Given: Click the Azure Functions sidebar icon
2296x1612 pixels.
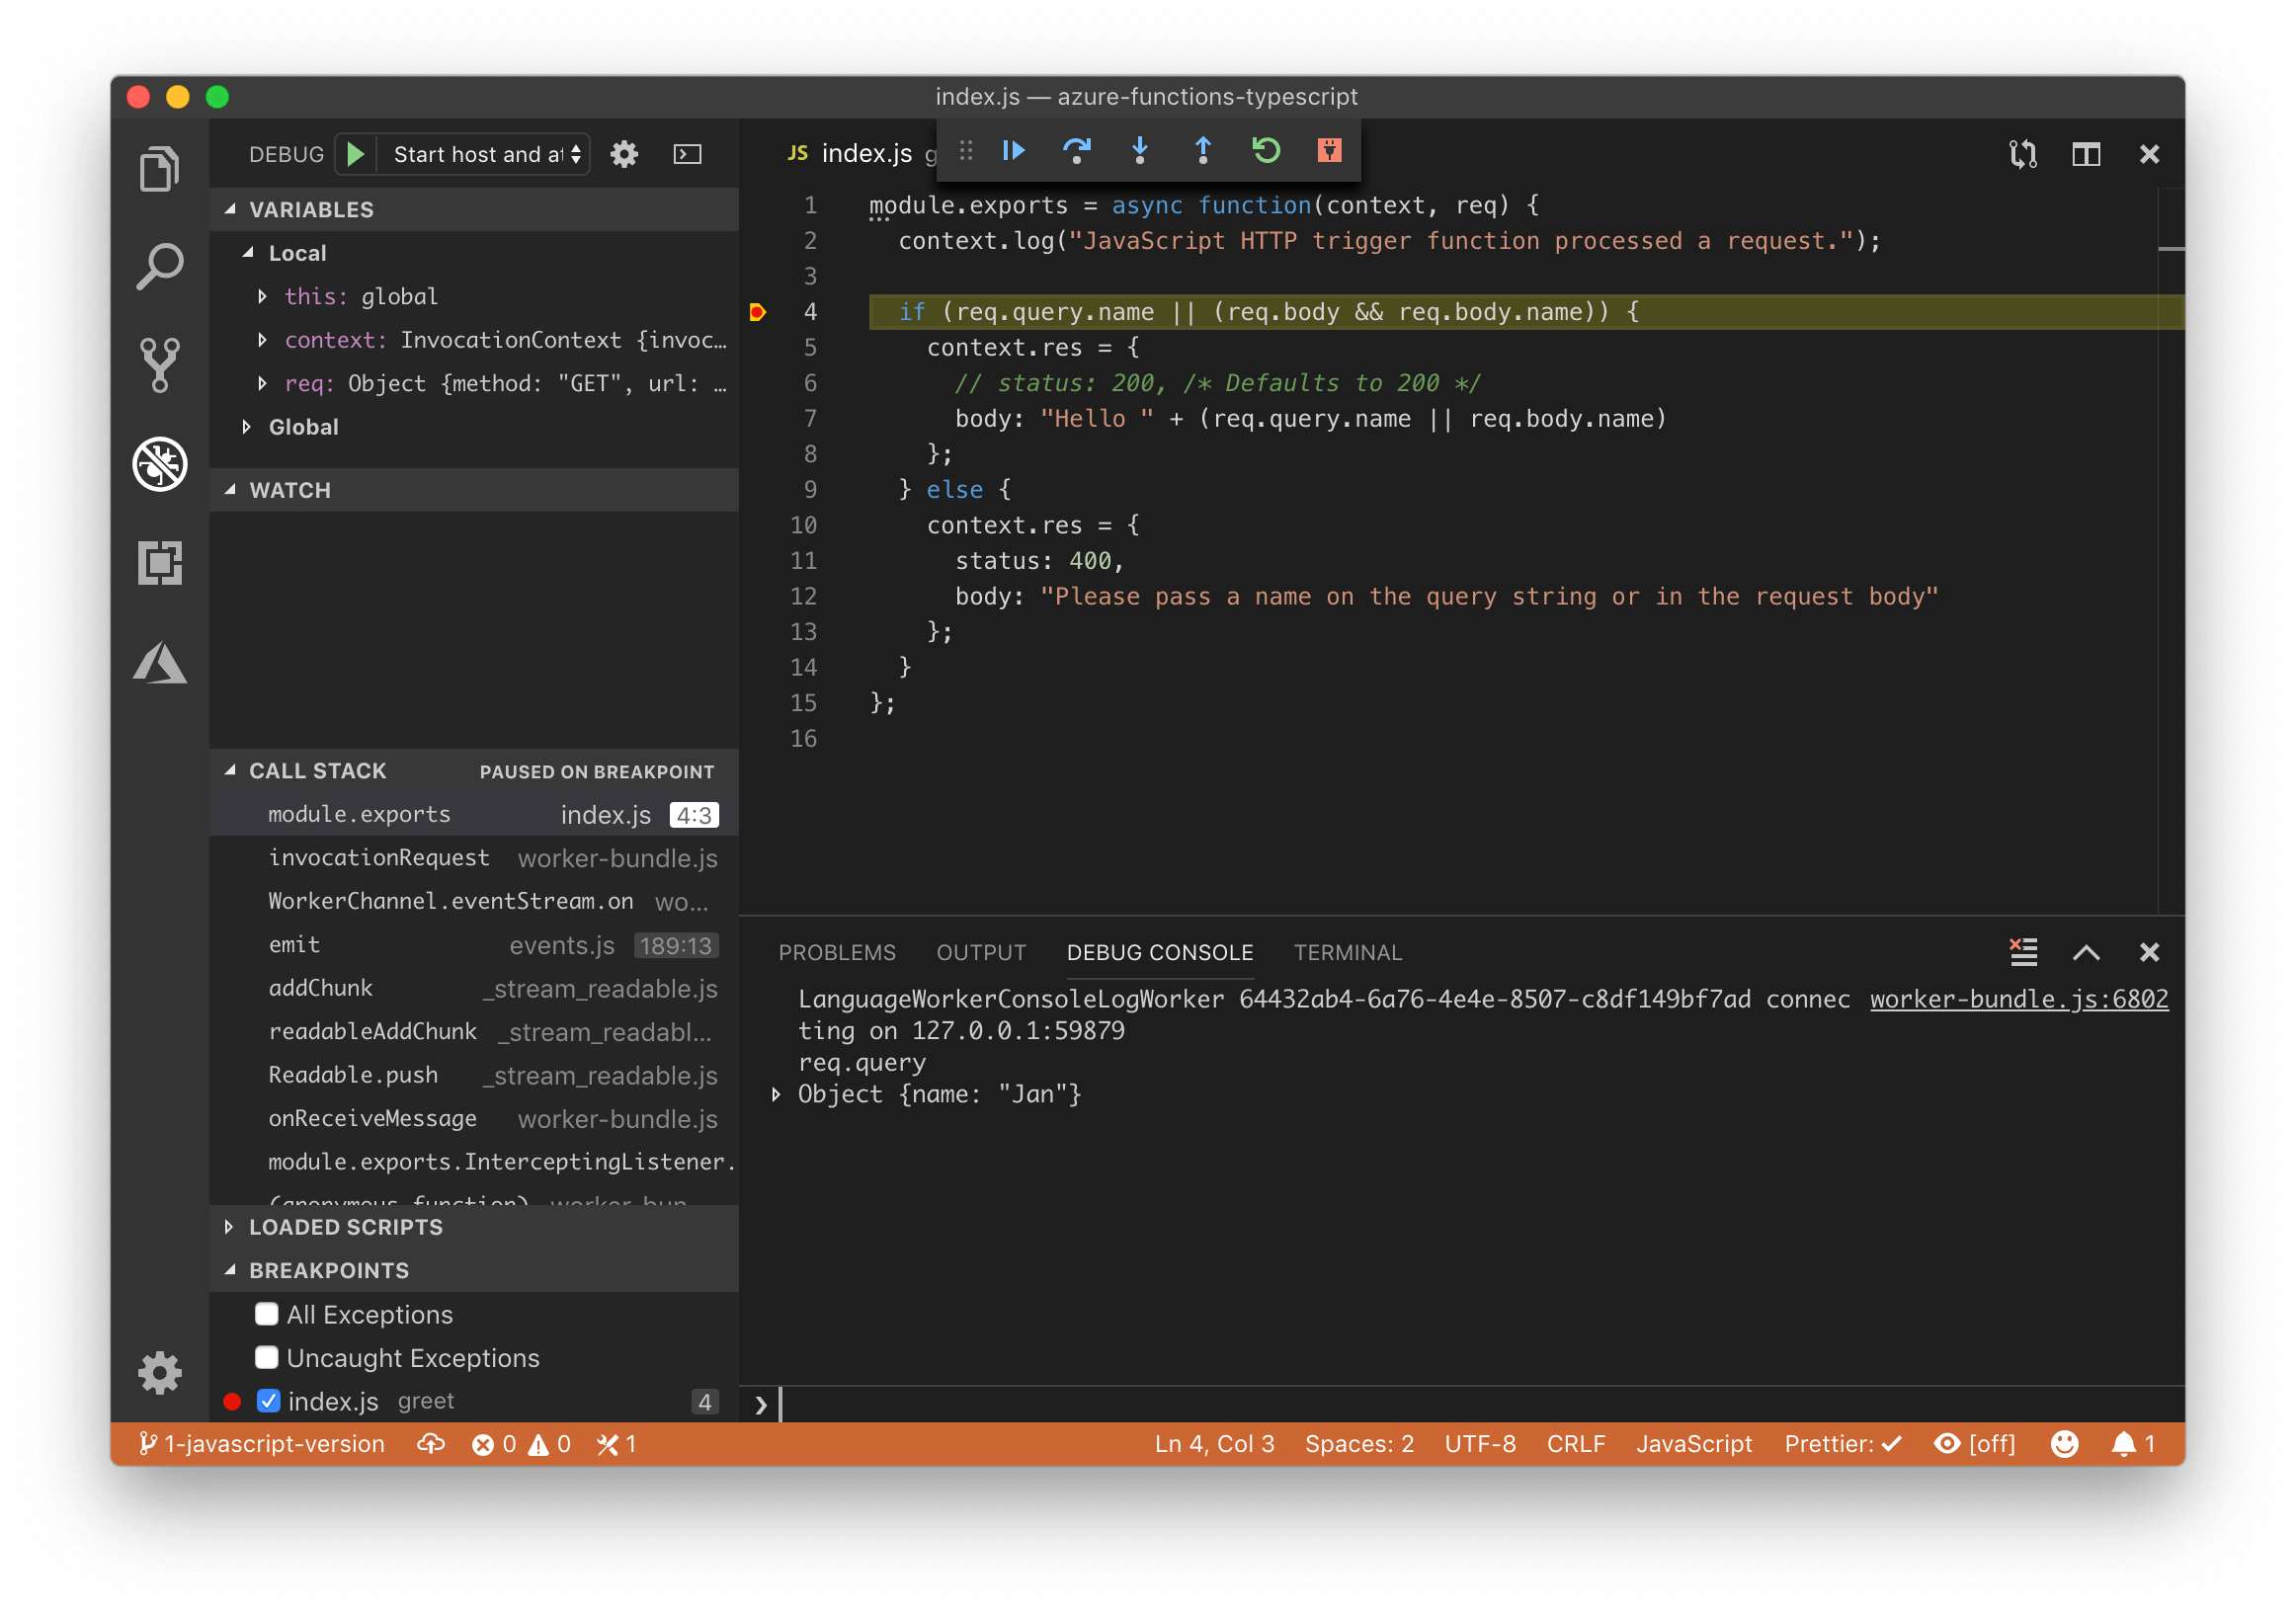Looking at the screenshot, I should (x=160, y=667).
